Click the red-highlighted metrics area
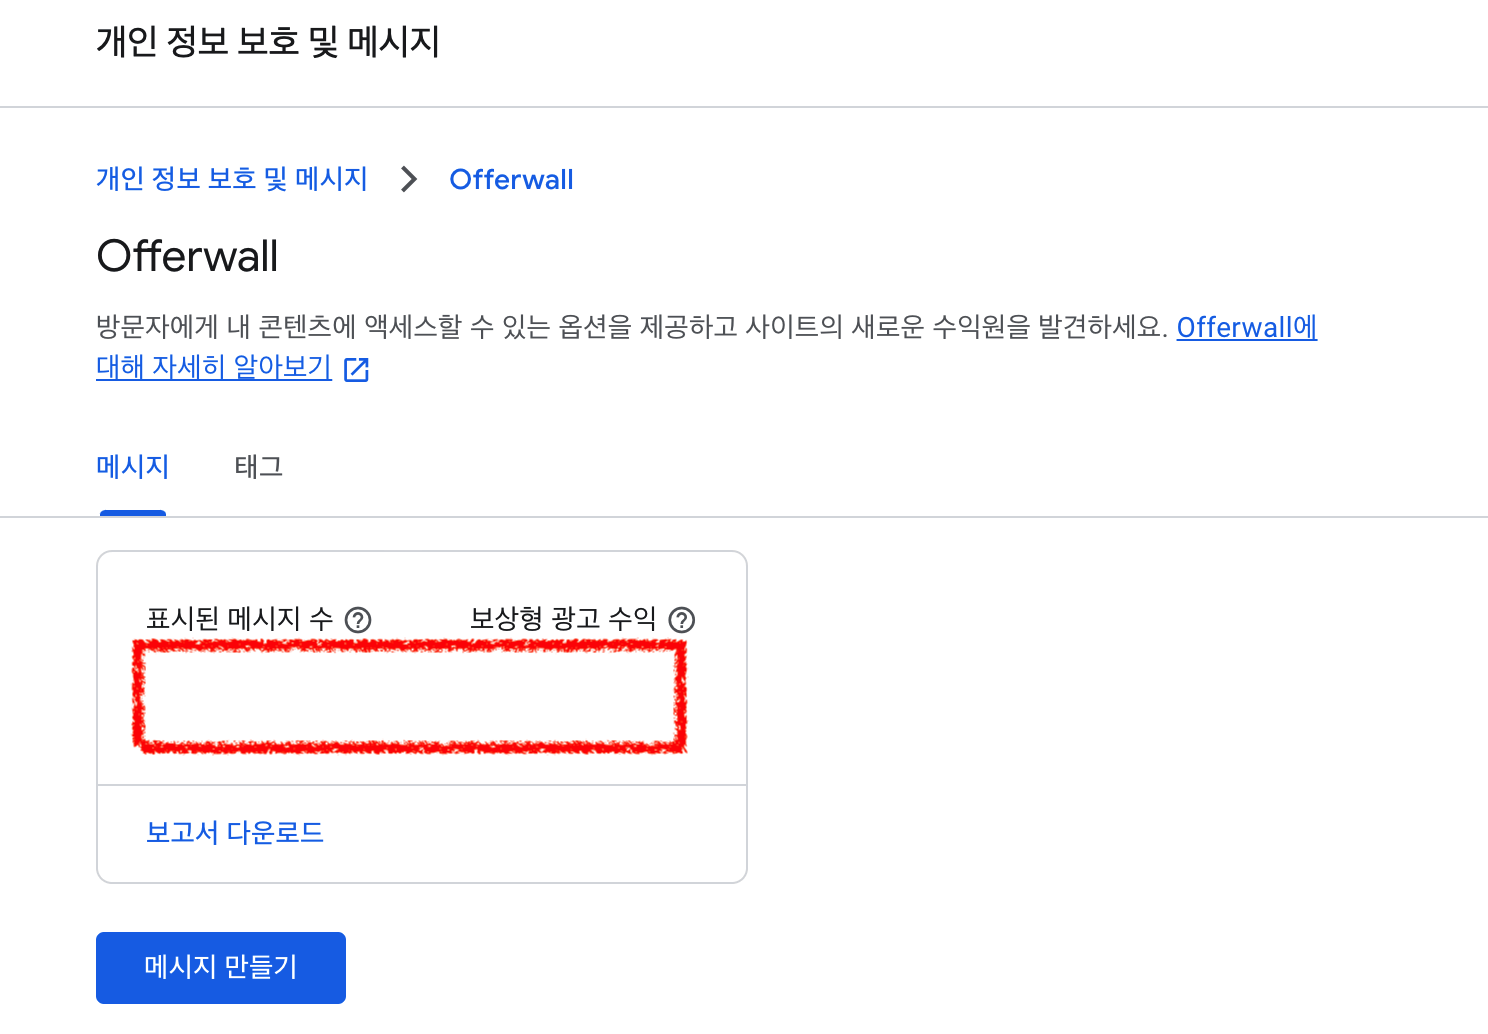 410,695
